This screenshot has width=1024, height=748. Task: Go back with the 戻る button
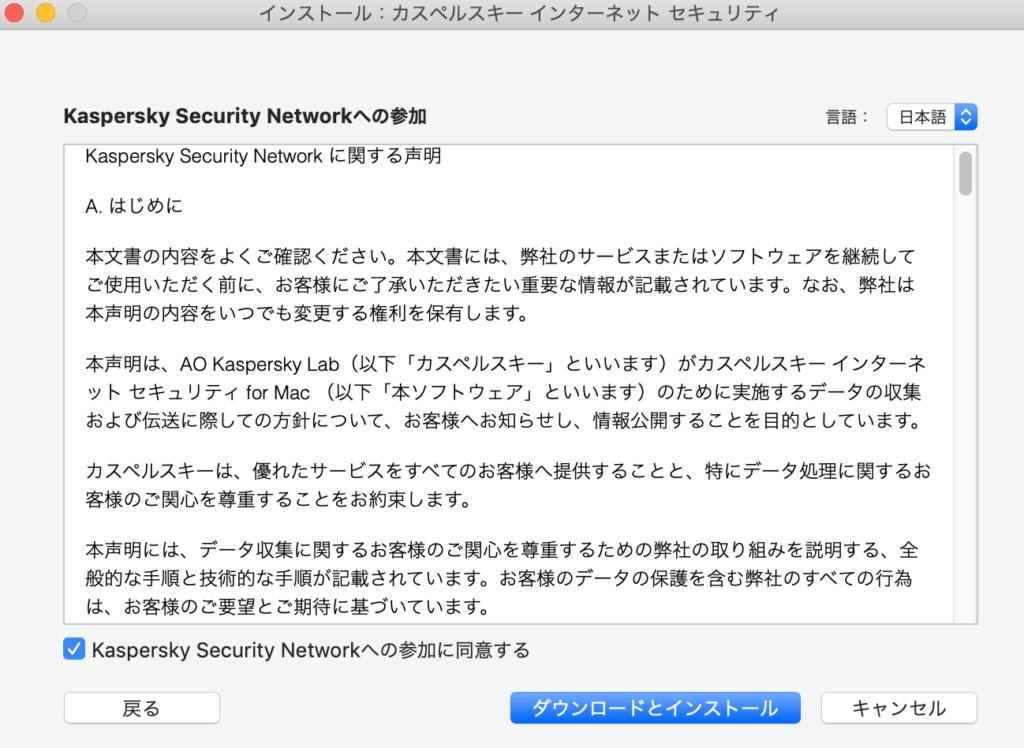pyautogui.click(x=142, y=708)
